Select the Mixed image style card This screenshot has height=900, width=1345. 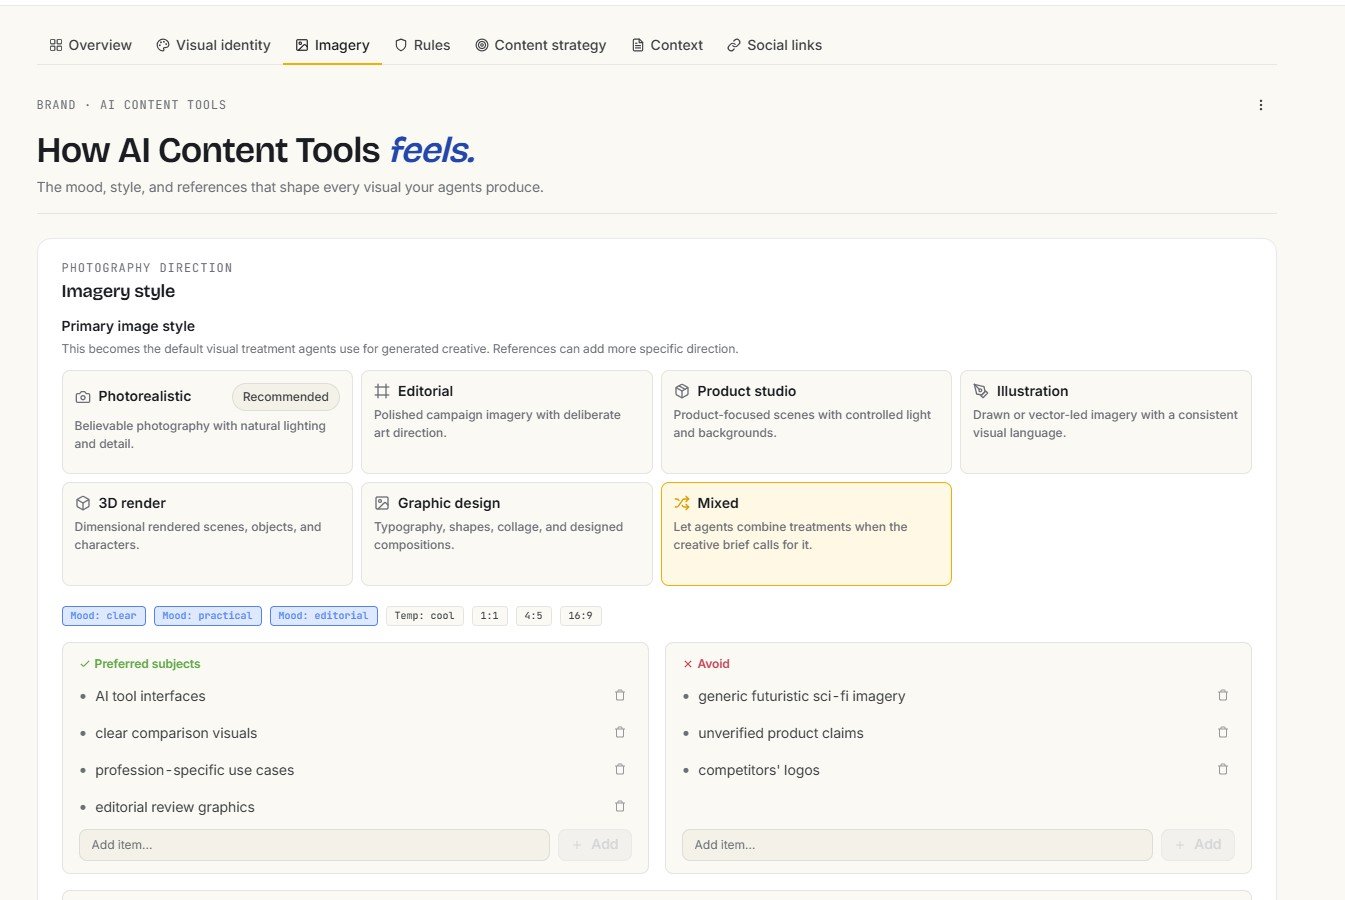tap(806, 534)
